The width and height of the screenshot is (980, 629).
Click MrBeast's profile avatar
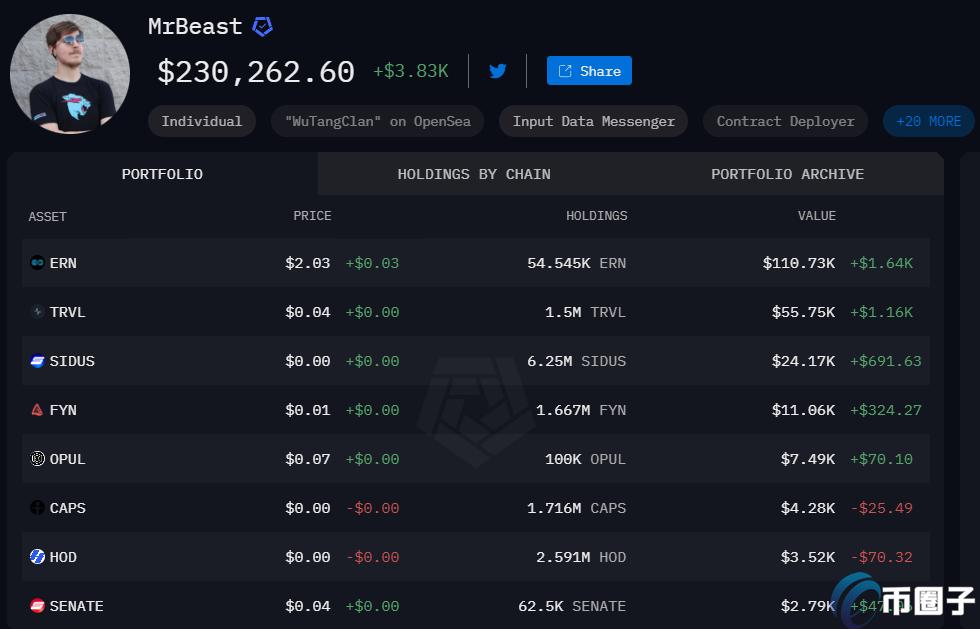pyautogui.click(x=70, y=74)
